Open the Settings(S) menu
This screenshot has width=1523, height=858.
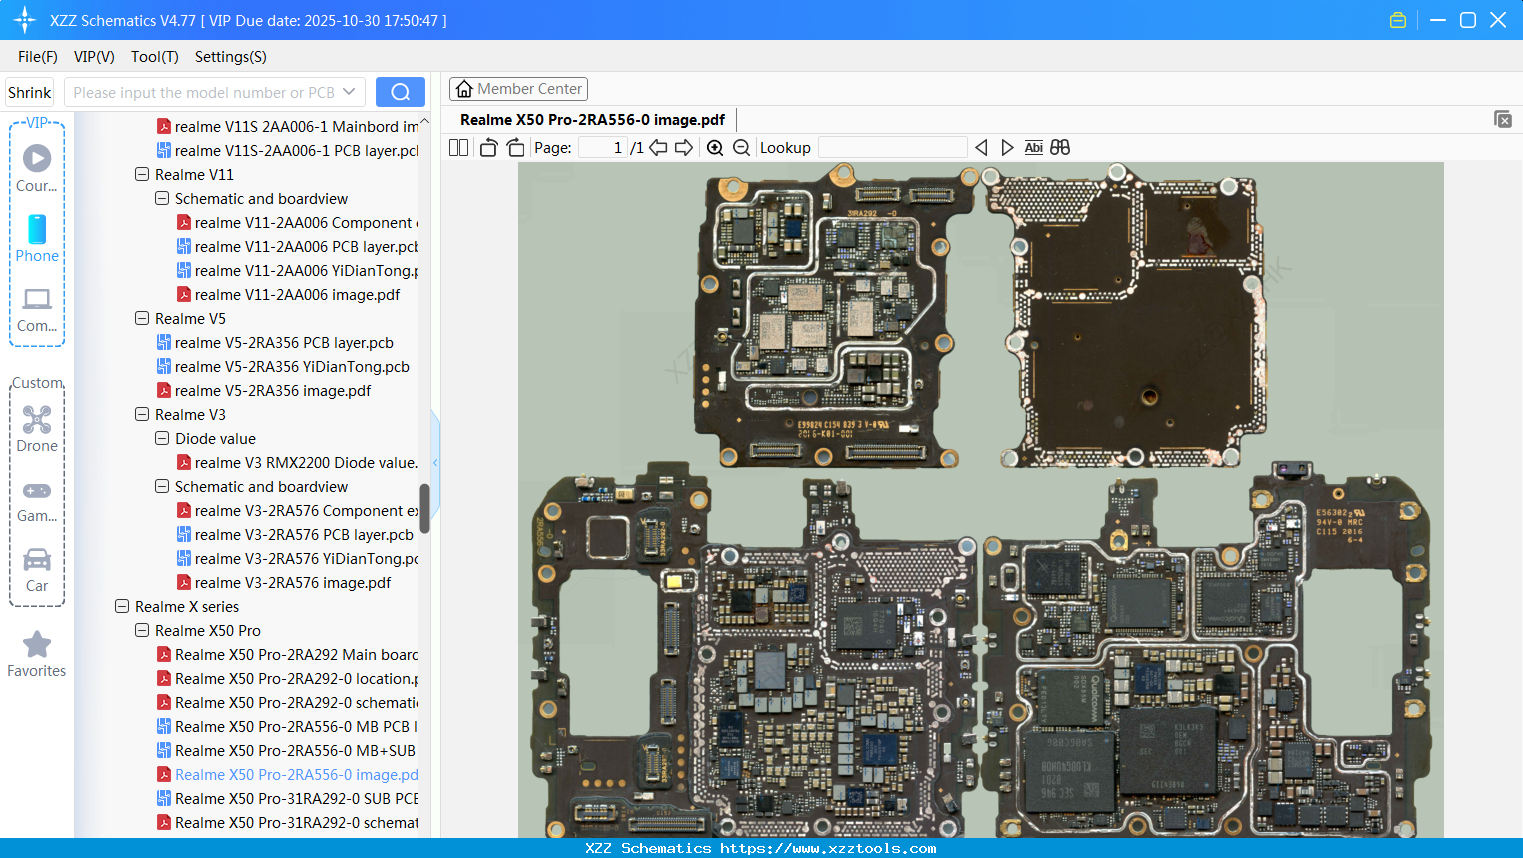pos(230,57)
